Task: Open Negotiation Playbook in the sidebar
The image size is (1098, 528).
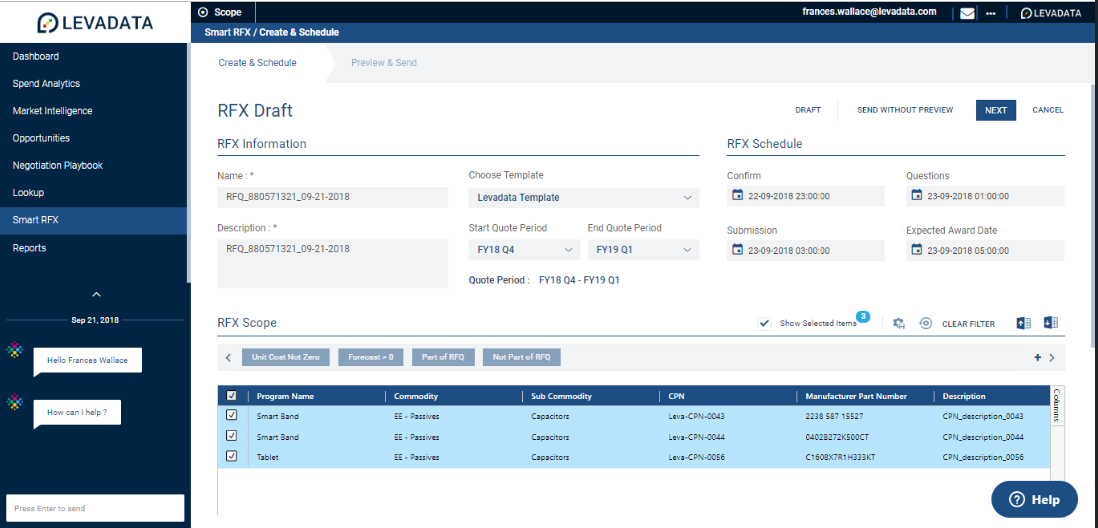Action: point(57,165)
